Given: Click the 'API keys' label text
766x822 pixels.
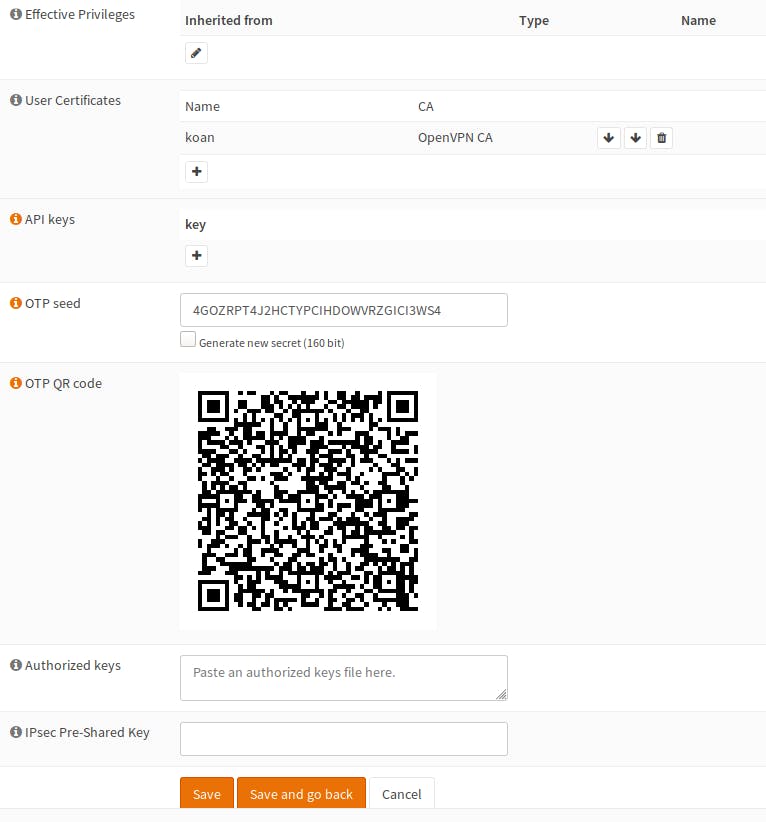Looking at the screenshot, I should (50, 220).
